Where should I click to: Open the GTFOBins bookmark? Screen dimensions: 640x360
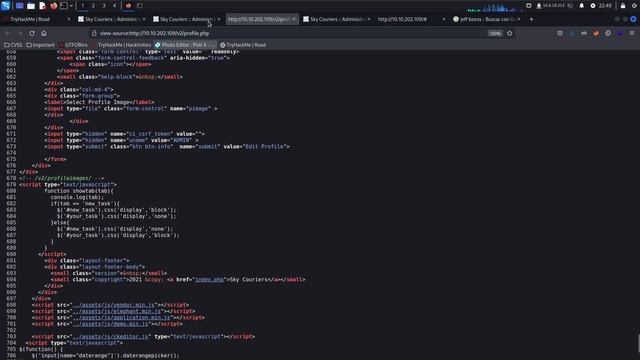pyautogui.click(x=73, y=45)
